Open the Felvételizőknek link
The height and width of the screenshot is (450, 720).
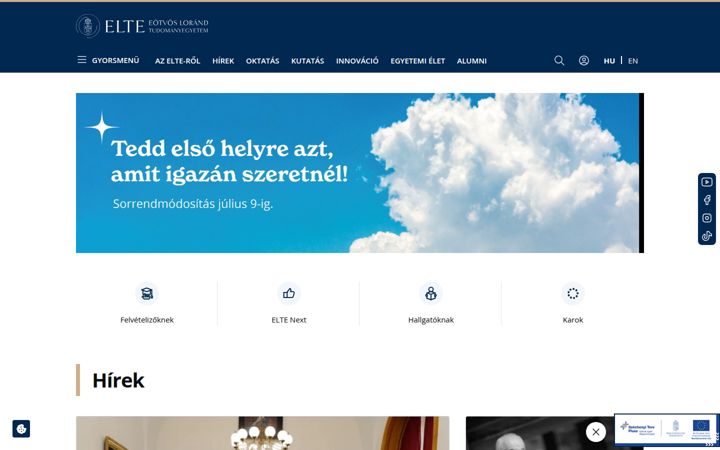(147, 320)
